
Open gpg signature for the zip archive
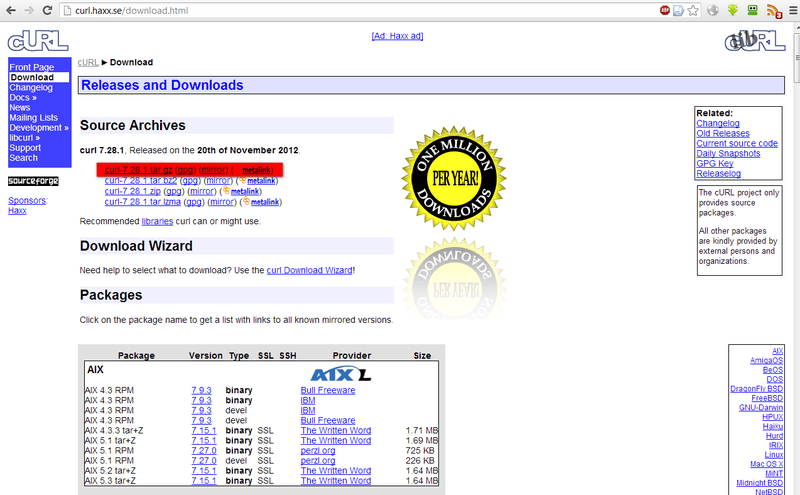174,191
